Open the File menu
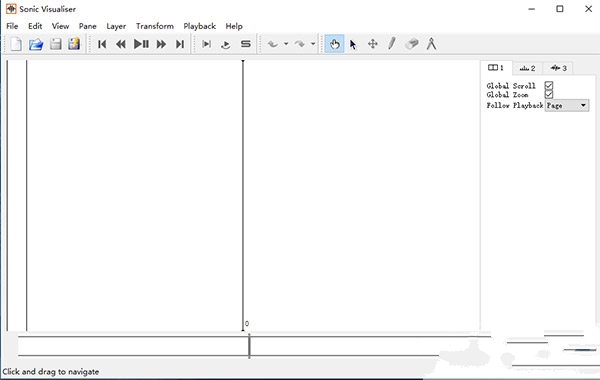This screenshot has height=380, width=600. tap(12, 26)
